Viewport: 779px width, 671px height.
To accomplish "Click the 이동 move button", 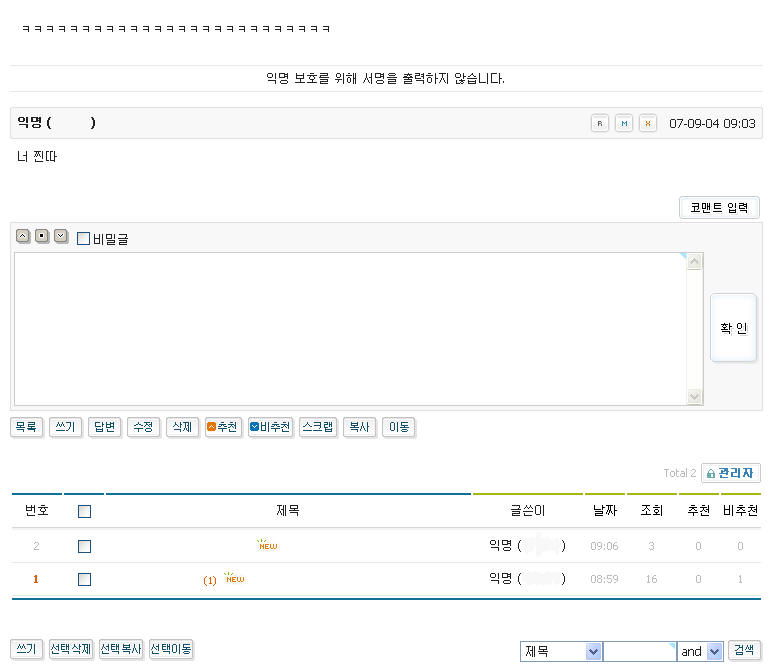I will (x=398, y=427).
